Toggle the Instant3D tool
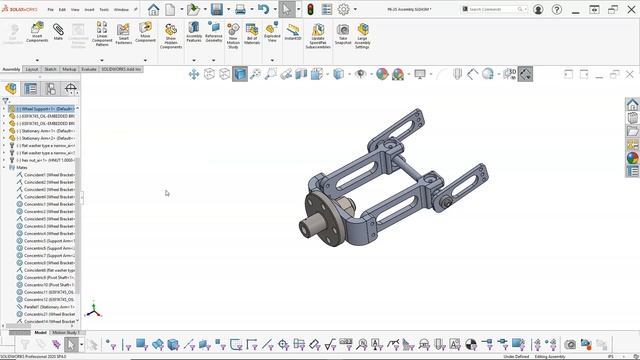This screenshot has height=360, width=640. tap(293, 32)
